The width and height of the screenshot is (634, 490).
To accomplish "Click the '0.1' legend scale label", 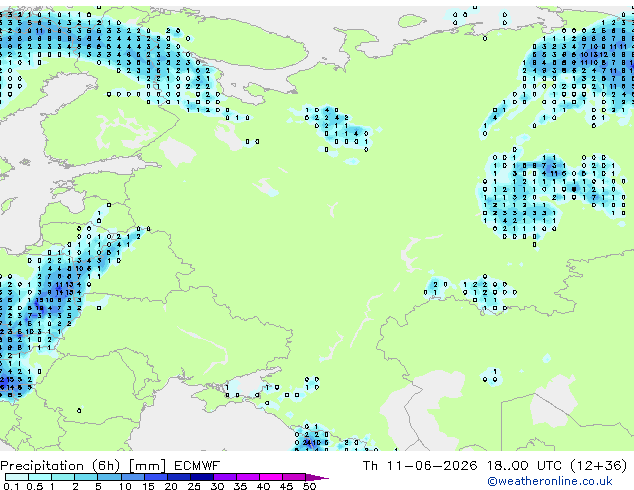I will [x=11, y=486].
